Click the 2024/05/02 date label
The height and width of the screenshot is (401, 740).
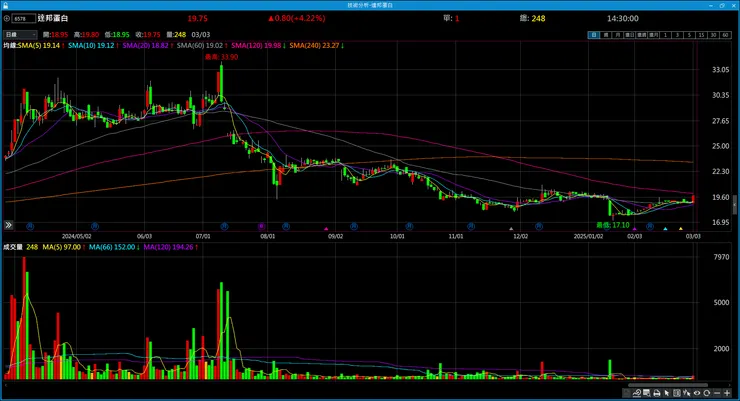[76, 236]
